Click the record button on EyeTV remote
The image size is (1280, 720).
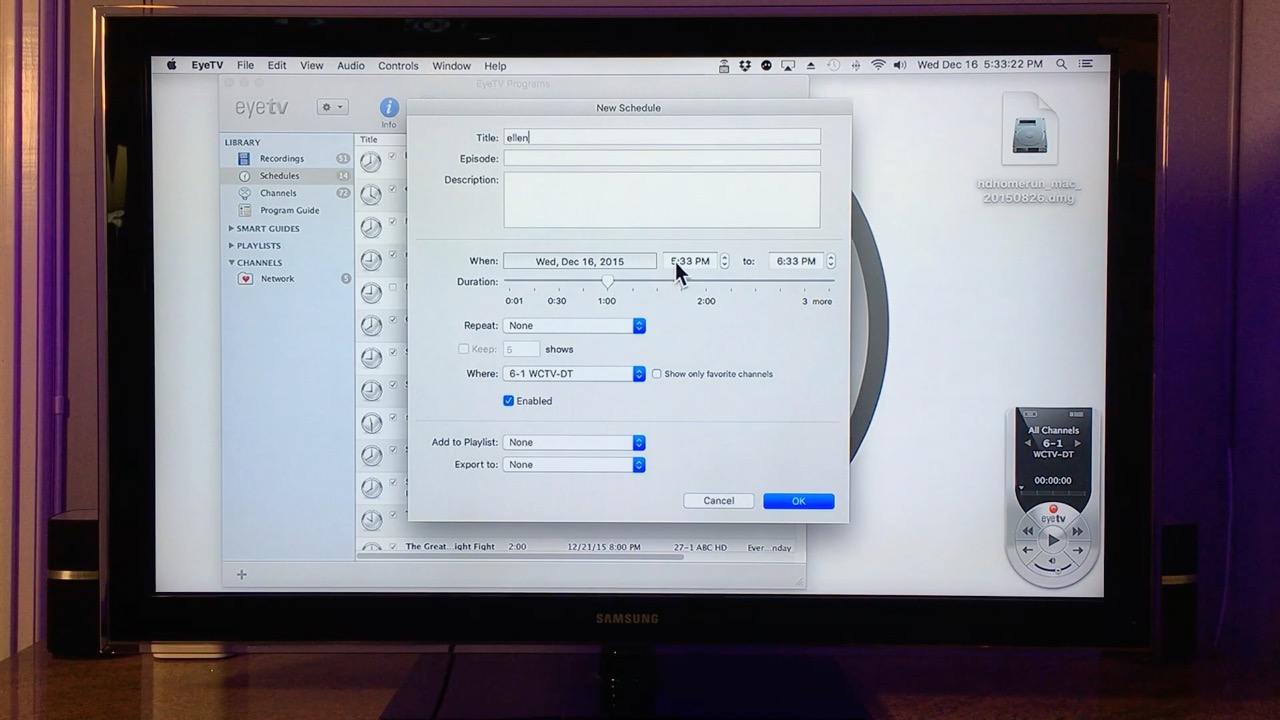[1053, 509]
